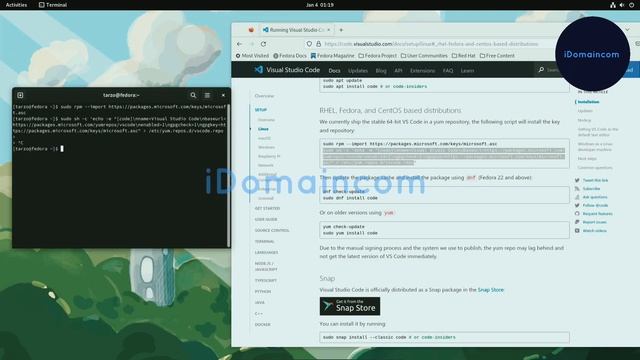Expand DOCKER section in sidebar
Screen dimensions: 640x360
tap(263, 325)
